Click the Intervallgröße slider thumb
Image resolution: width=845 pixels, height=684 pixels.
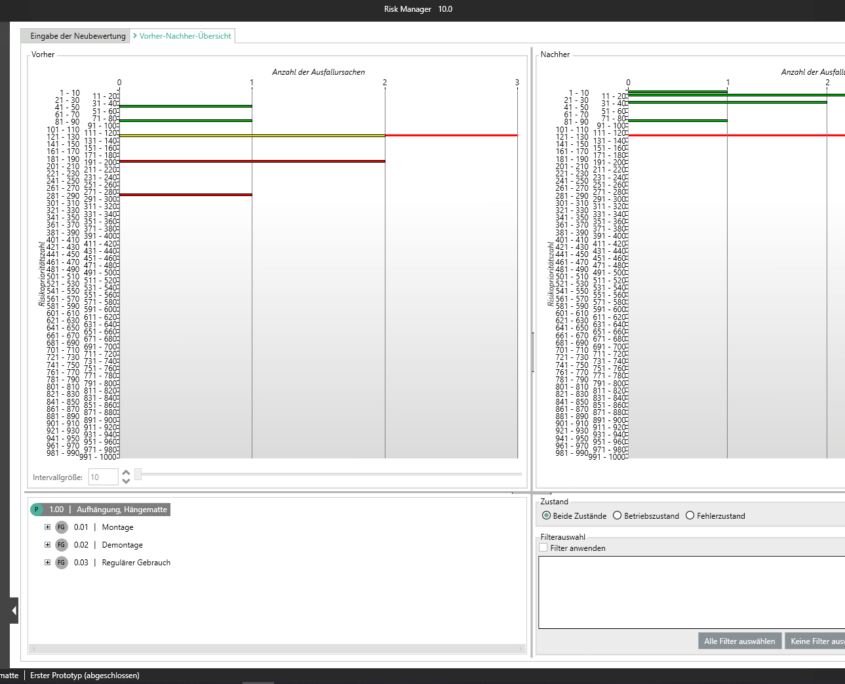click(139, 474)
